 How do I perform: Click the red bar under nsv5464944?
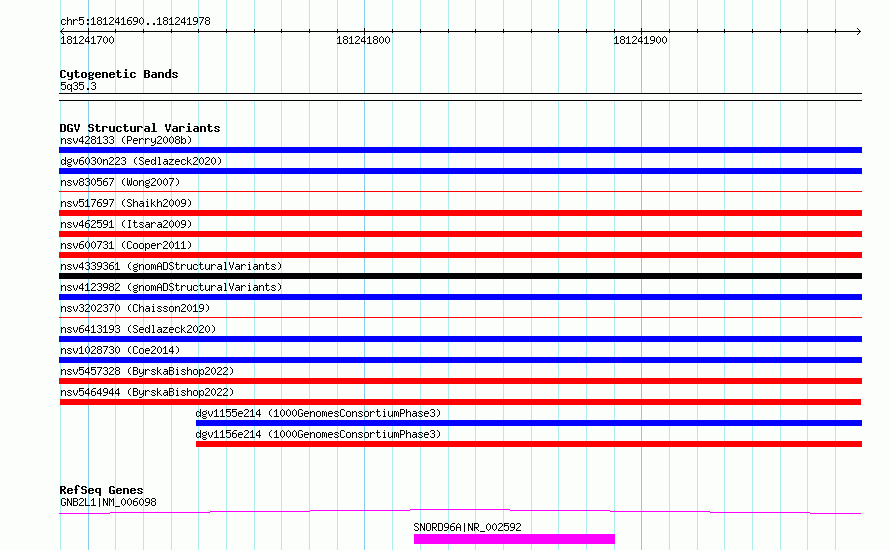point(460,402)
